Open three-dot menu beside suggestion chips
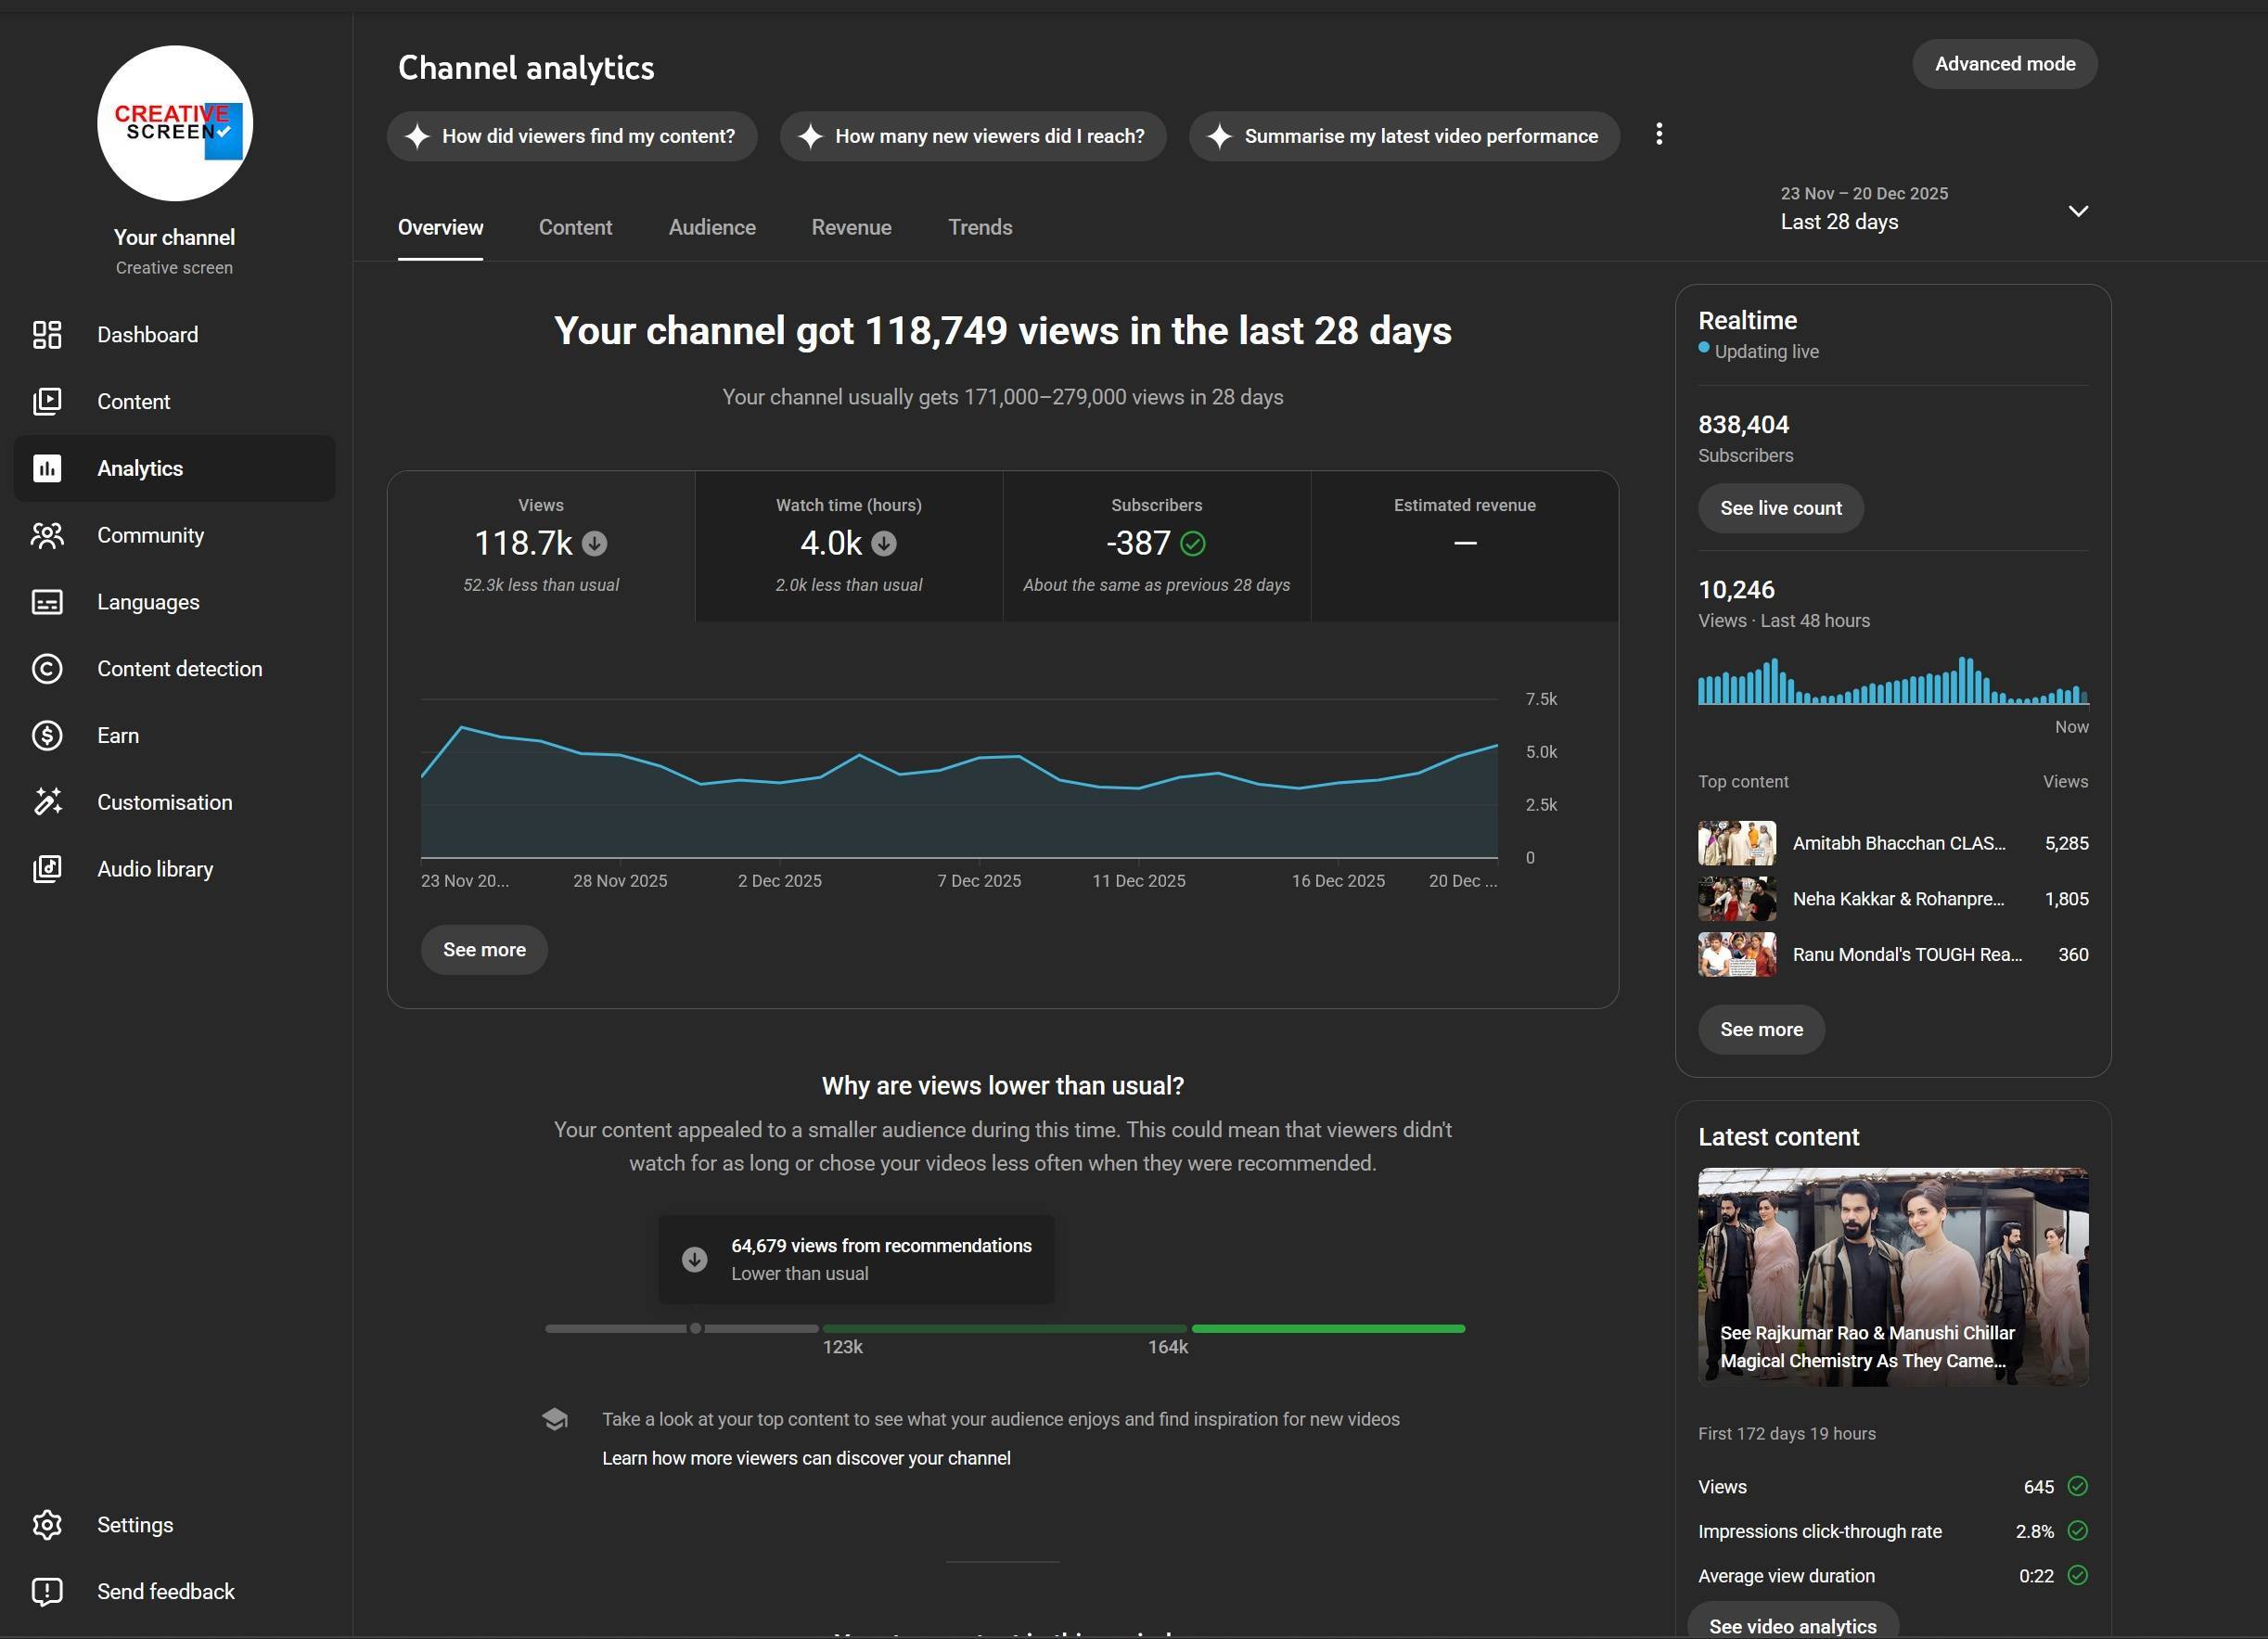2268x1639 pixels. (1659, 134)
